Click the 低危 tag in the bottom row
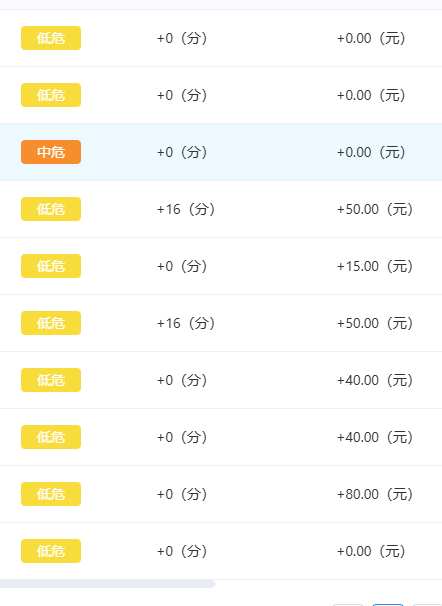 [51, 551]
